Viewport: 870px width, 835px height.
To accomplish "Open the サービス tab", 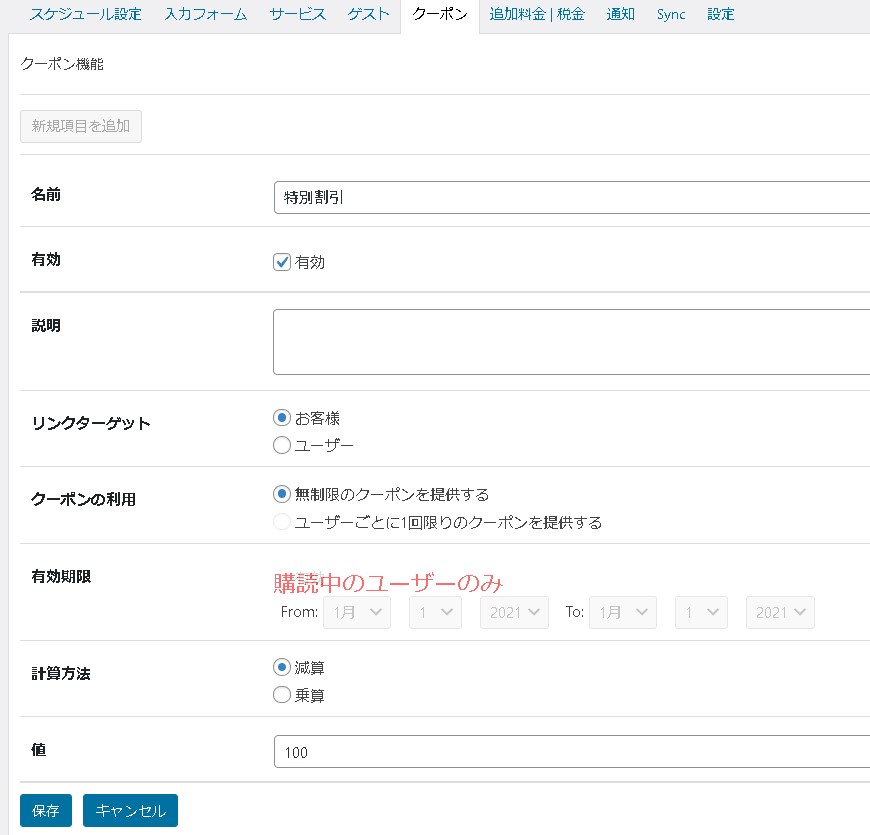I will point(298,15).
